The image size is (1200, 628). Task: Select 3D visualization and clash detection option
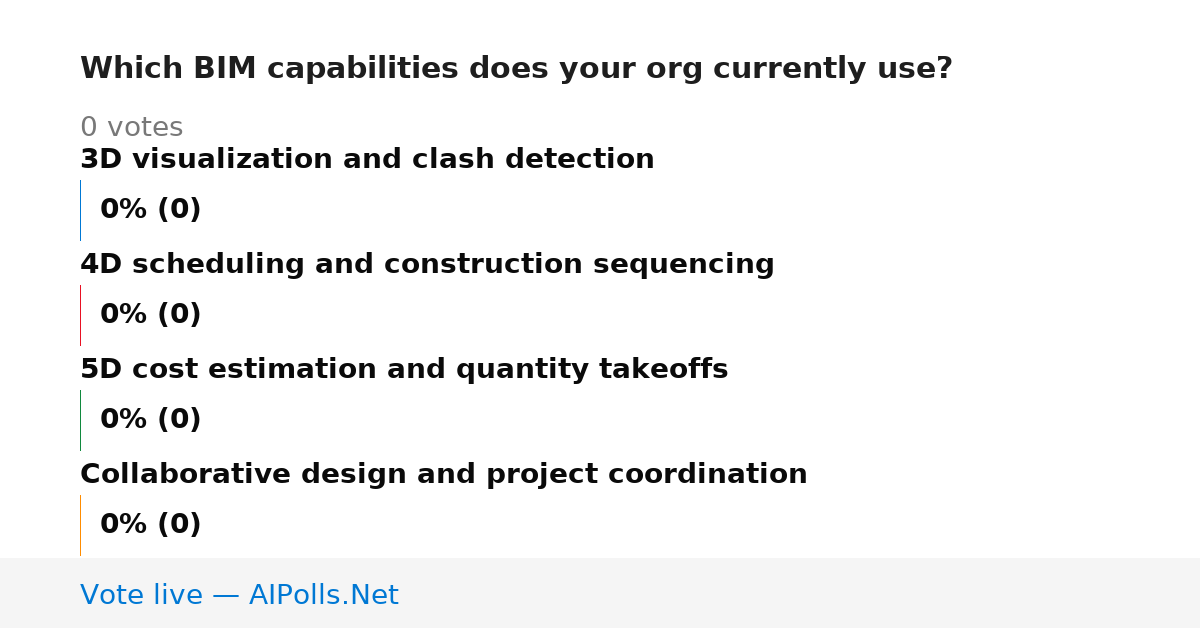pyautogui.click(x=367, y=159)
